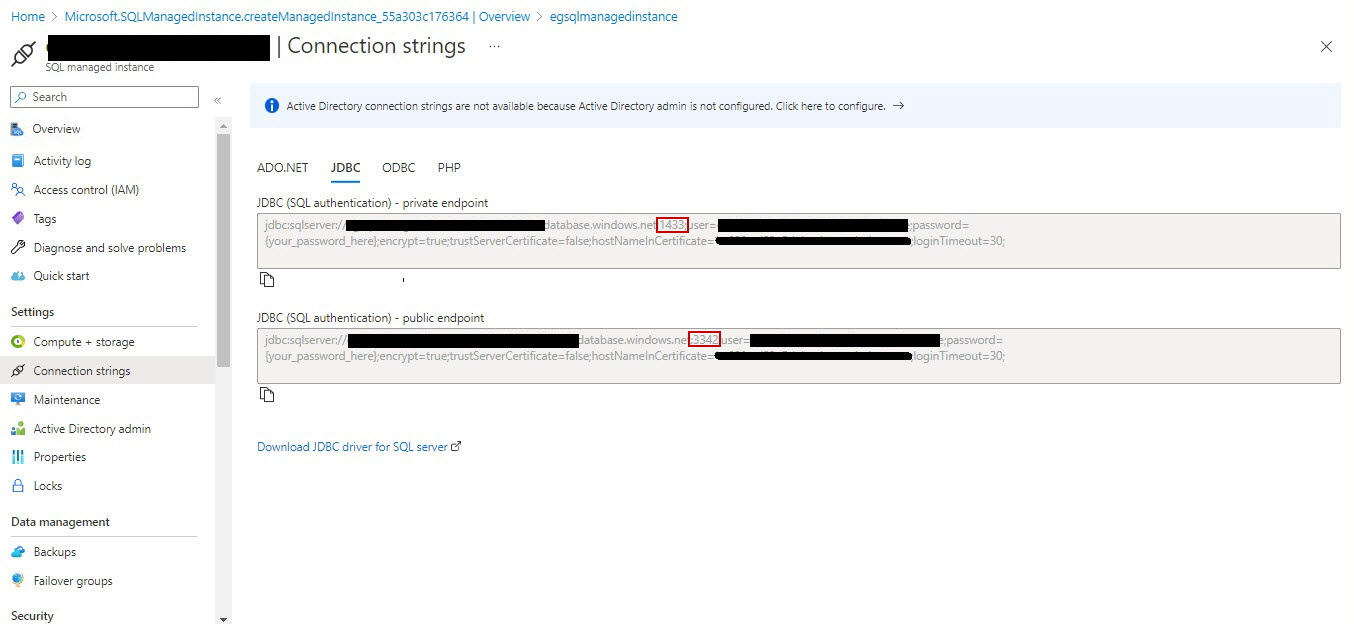Image resolution: width=1354 pixels, height=624 pixels.
Task: Collapse the sidebar with double chevron
Action: [x=217, y=100]
